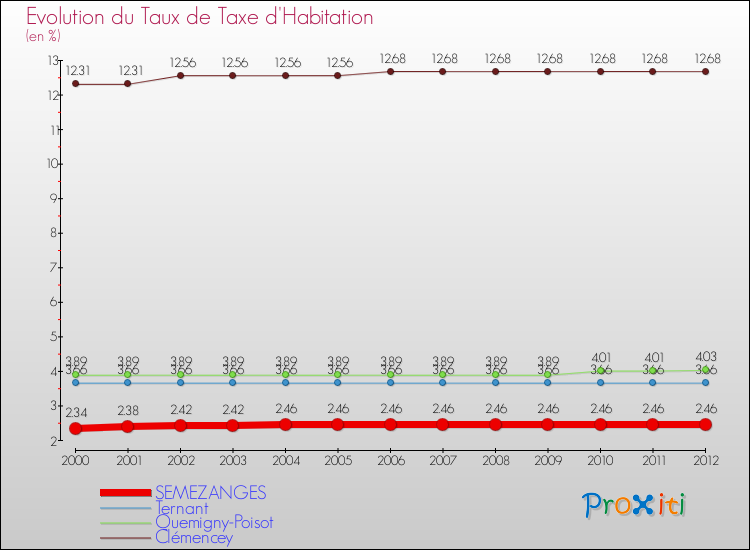Click the red SEMEZANGES legend line swatch

(x=126, y=493)
